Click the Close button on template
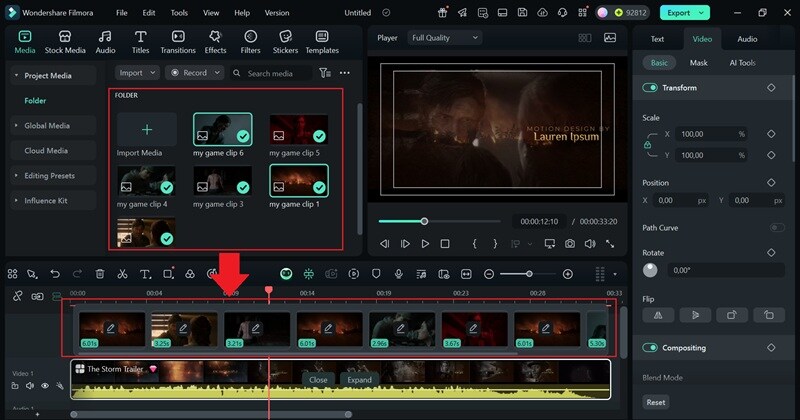Image resolution: width=800 pixels, height=420 pixels. point(318,380)
